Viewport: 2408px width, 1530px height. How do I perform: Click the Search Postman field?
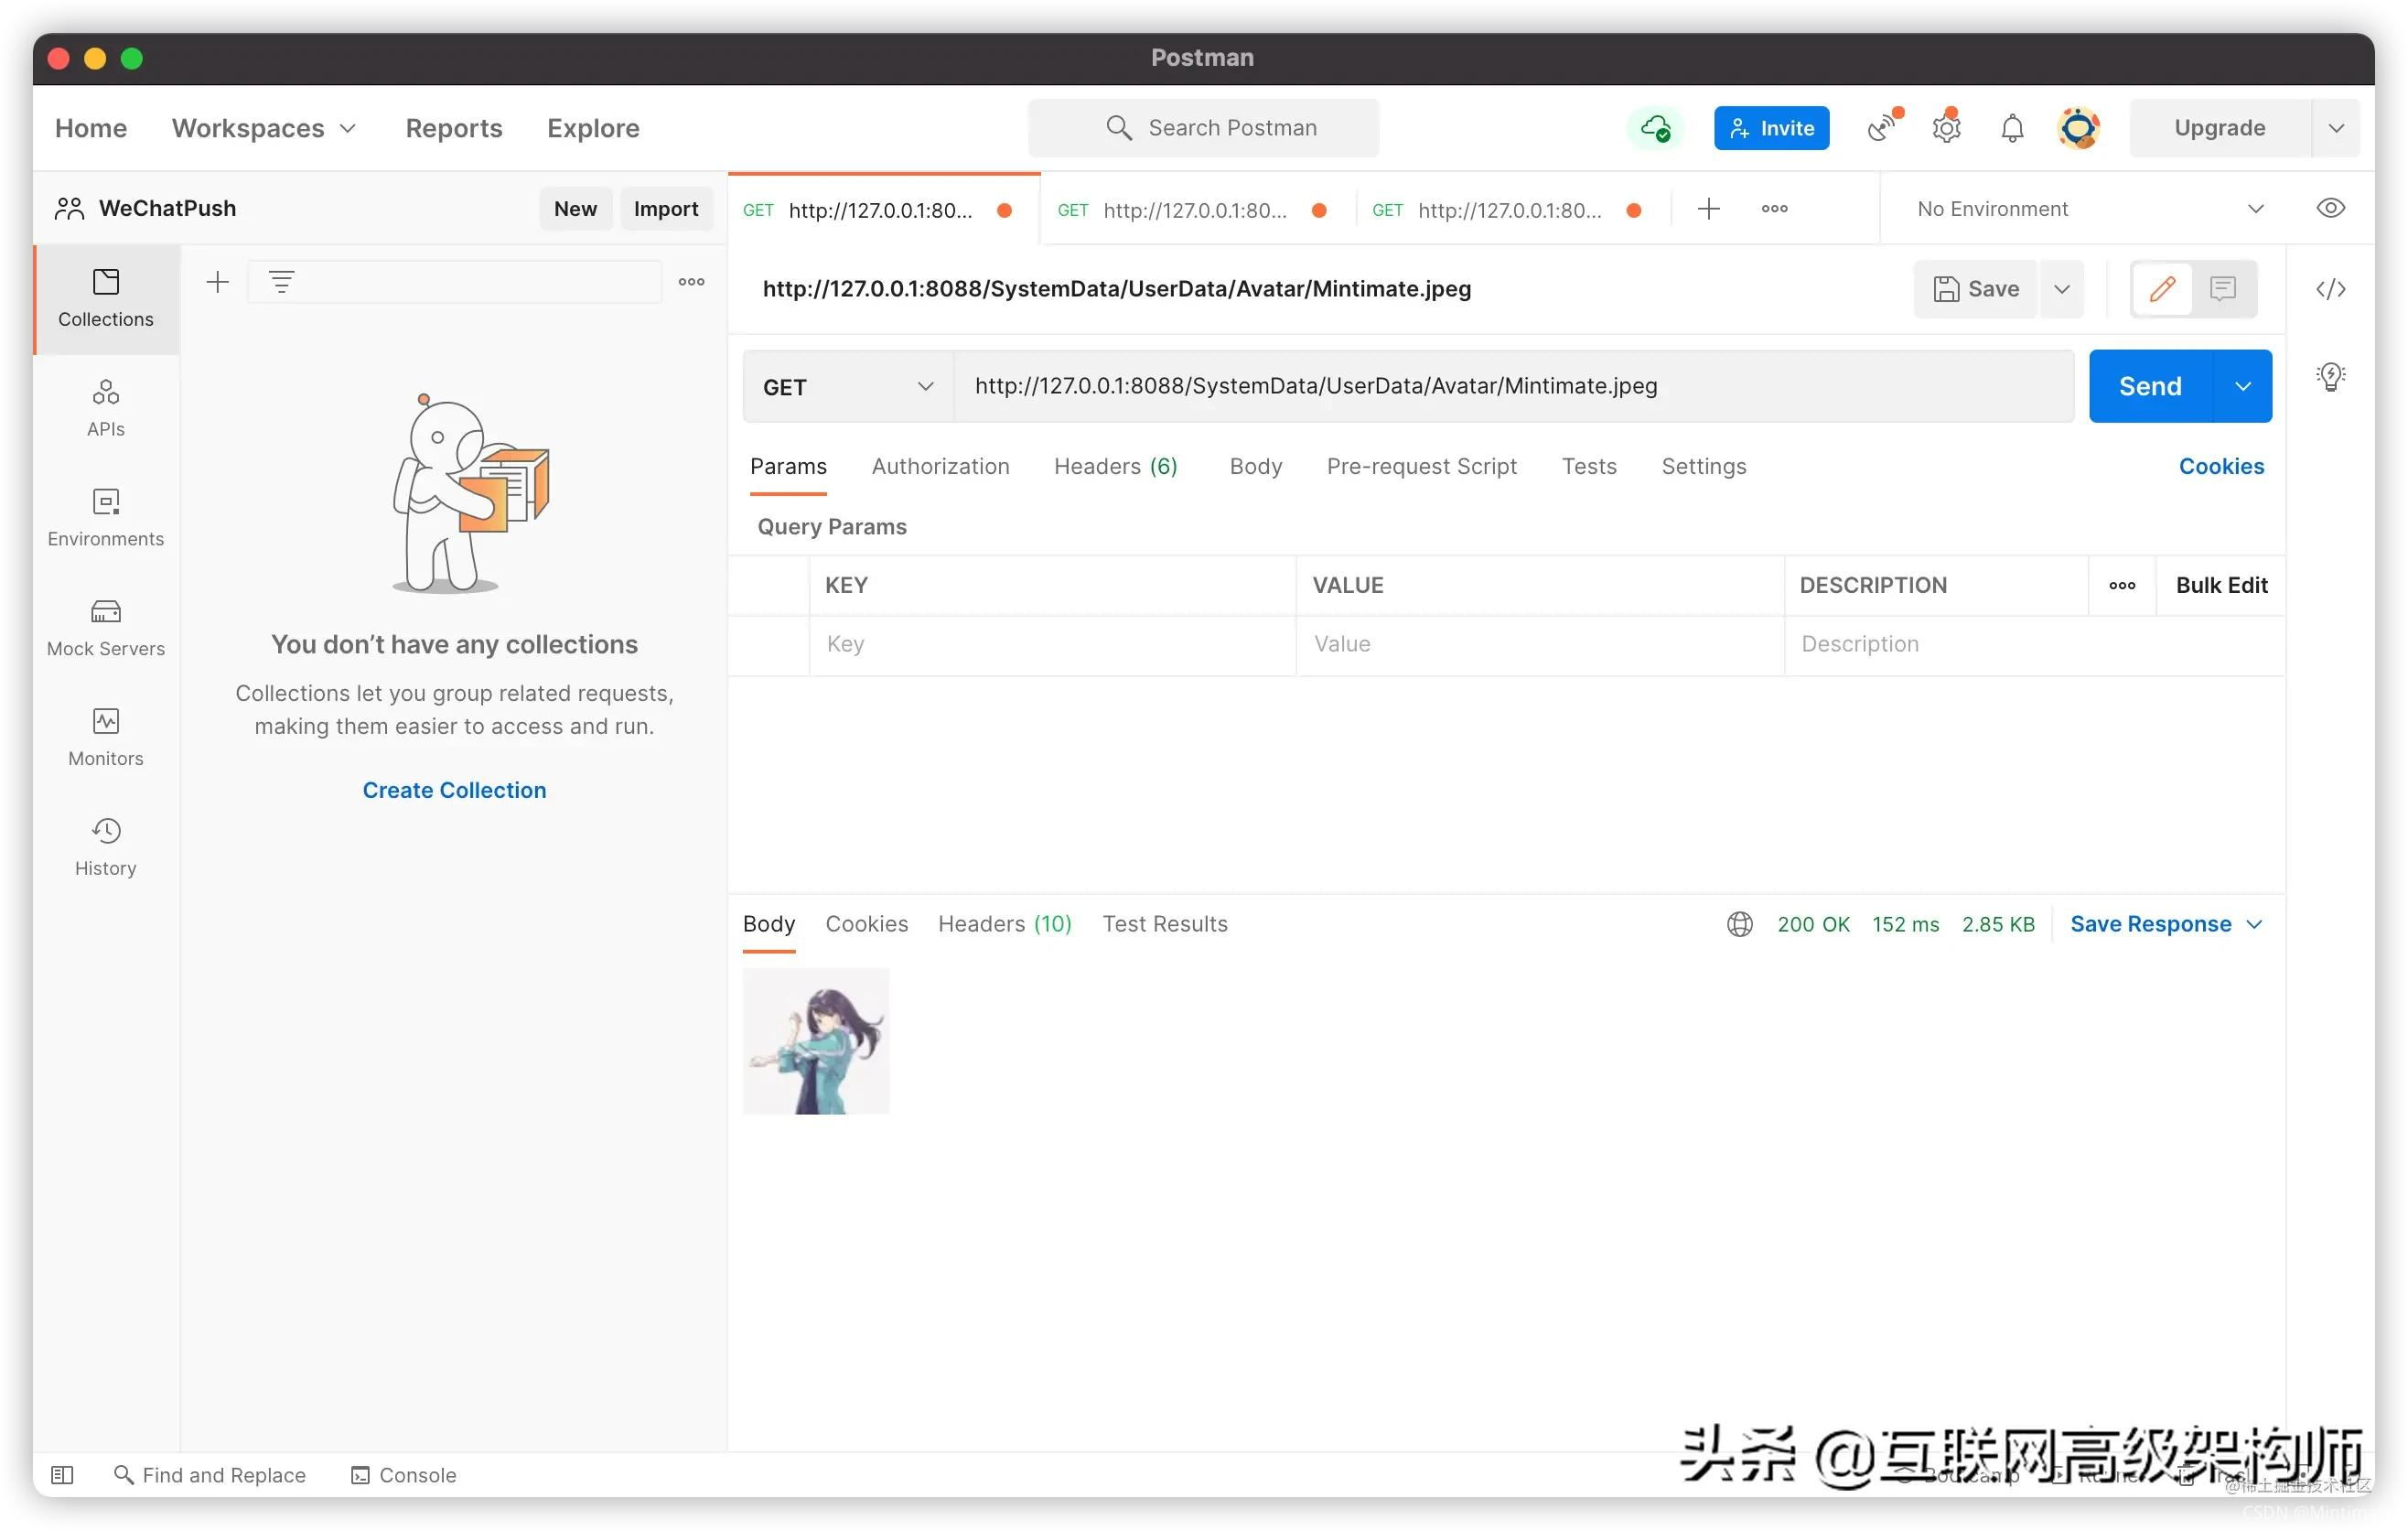coord(1203,128)
